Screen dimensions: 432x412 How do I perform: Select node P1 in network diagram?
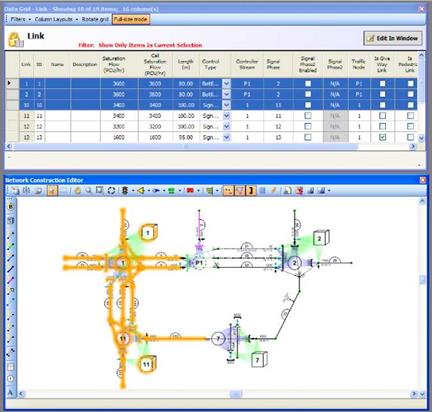click(199, 263)
